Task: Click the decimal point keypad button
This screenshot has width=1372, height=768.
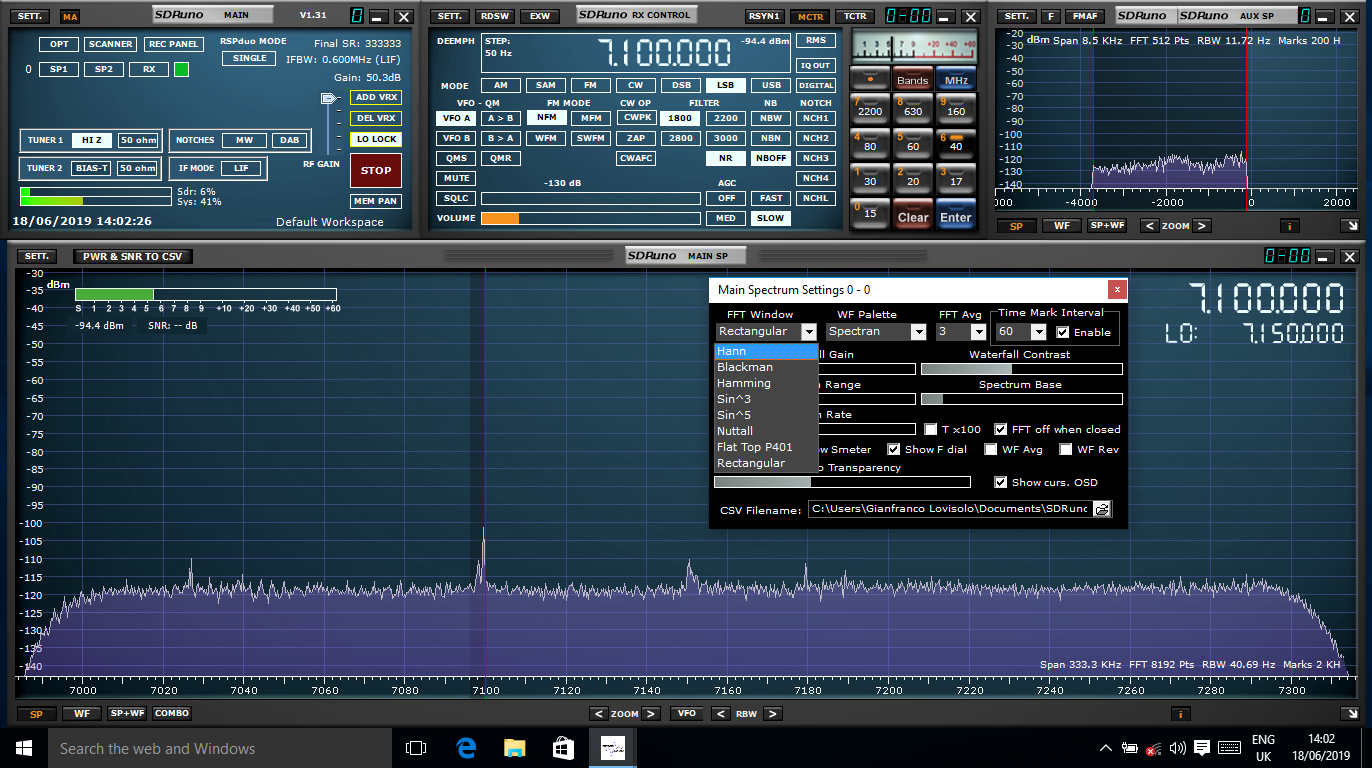Action: (x=869, y=79)
